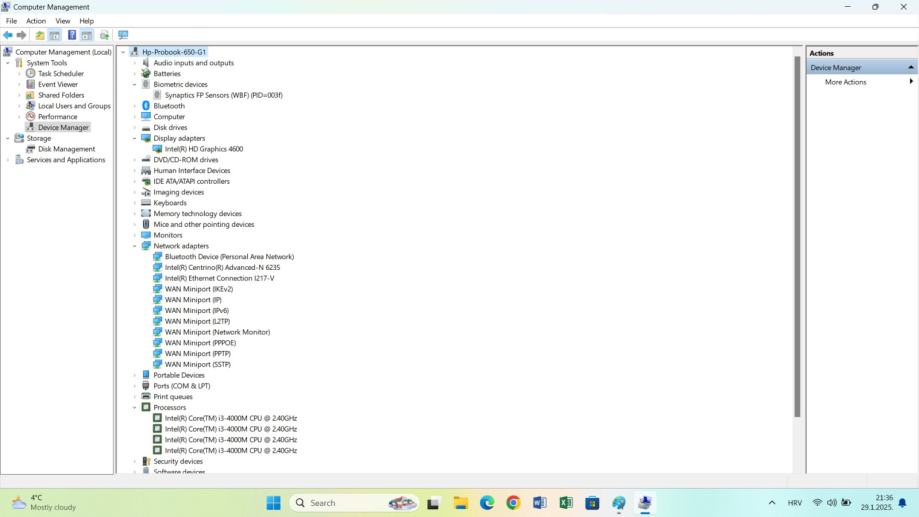Open Google Chrome from the taskbar

pos(513,503)
